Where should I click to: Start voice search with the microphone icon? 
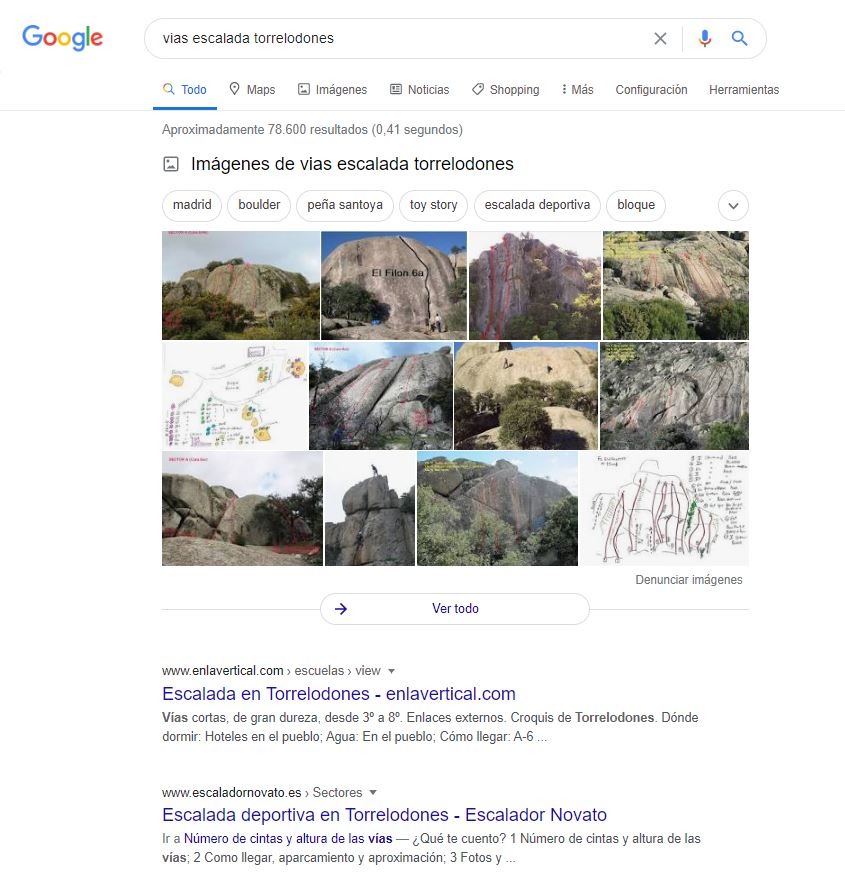(x=705, y=39)
